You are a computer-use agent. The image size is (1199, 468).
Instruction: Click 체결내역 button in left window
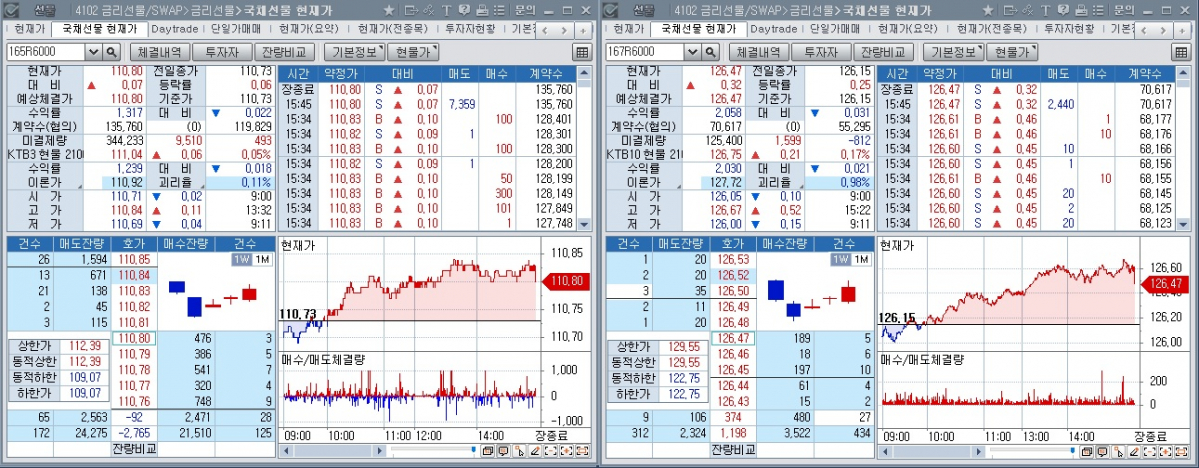click(159, 52)
